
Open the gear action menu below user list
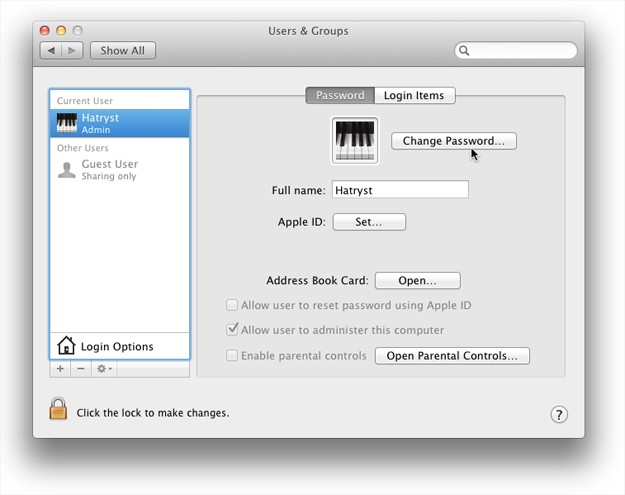pos(104,369)
